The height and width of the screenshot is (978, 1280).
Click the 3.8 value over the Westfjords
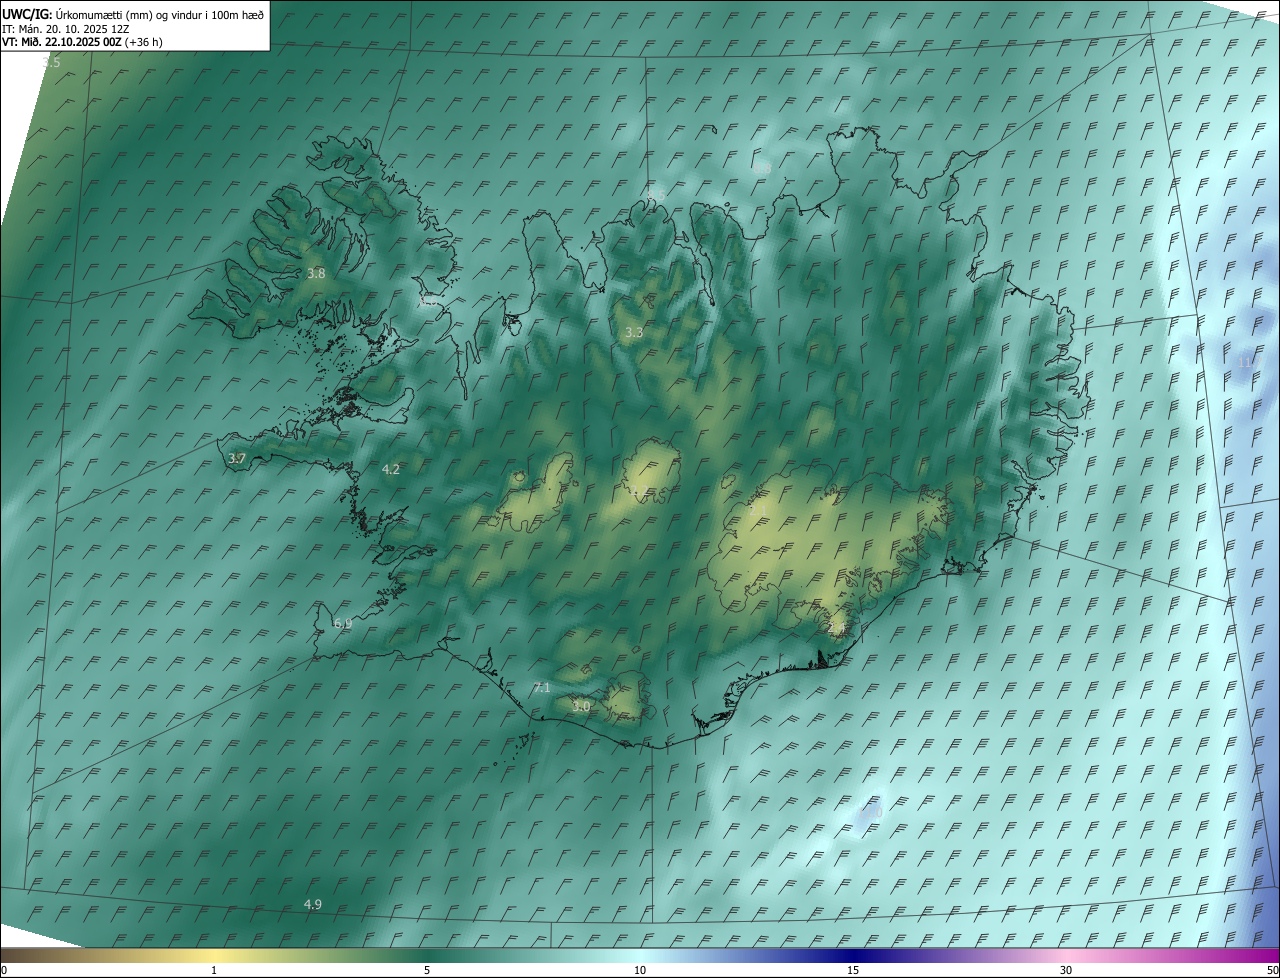(x=316, y=273)
